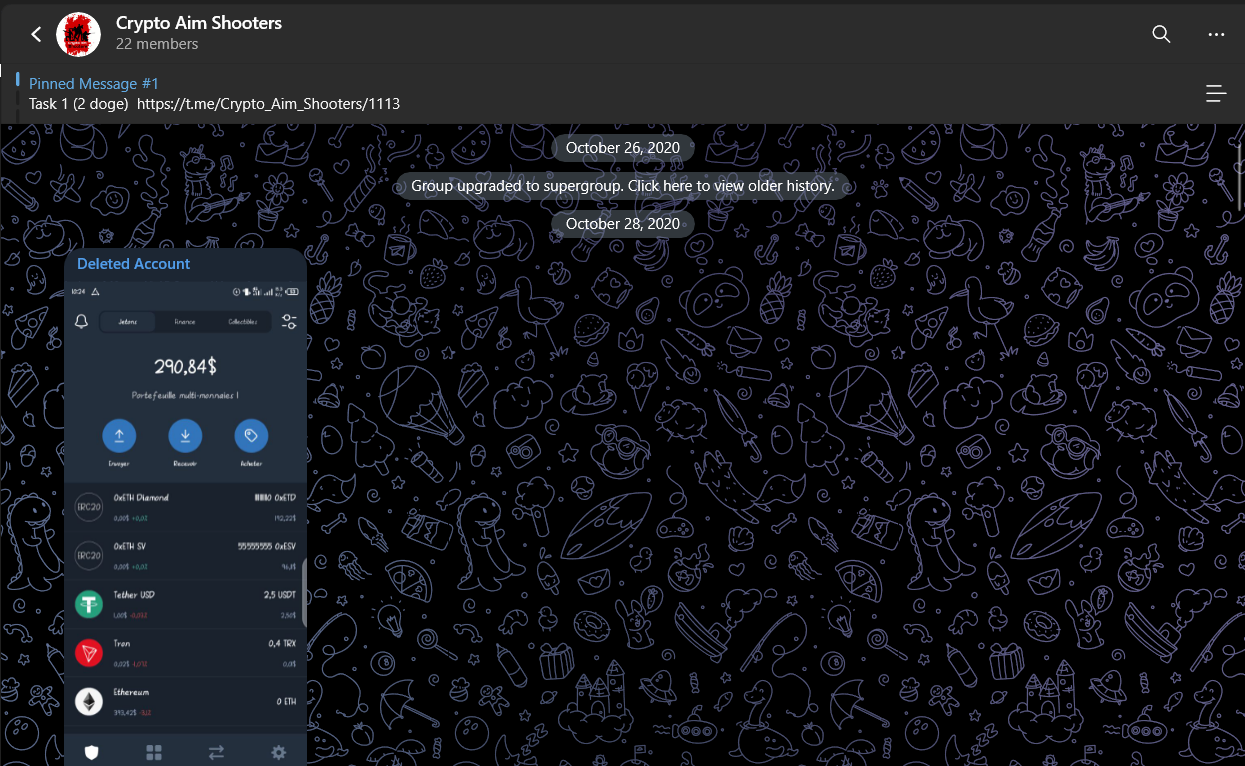
Task: Show the pinned messages list icon
Action: [x=1216, y=94]
